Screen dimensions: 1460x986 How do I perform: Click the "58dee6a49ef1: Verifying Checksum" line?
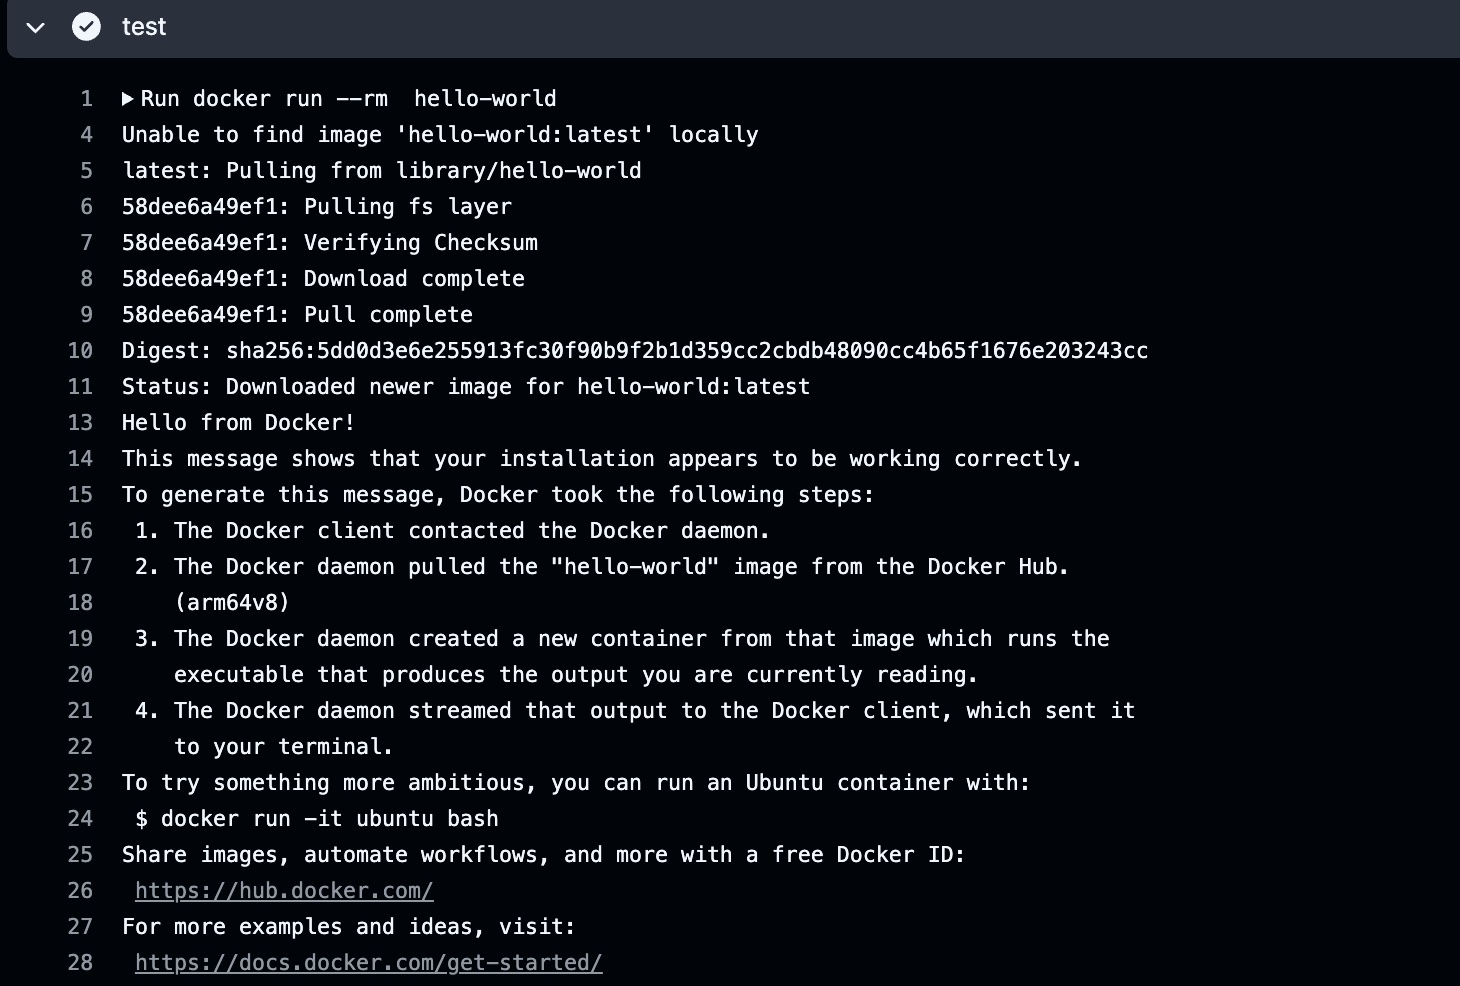pos(330,243)
